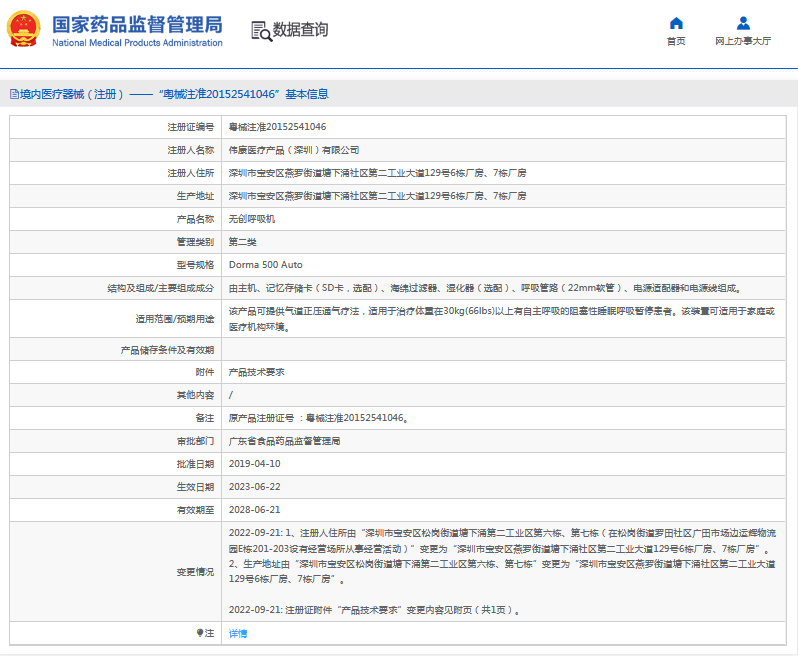Click the 备注 original certificate number text
Screen dimensions: 798x656
[x=318, y=418]
